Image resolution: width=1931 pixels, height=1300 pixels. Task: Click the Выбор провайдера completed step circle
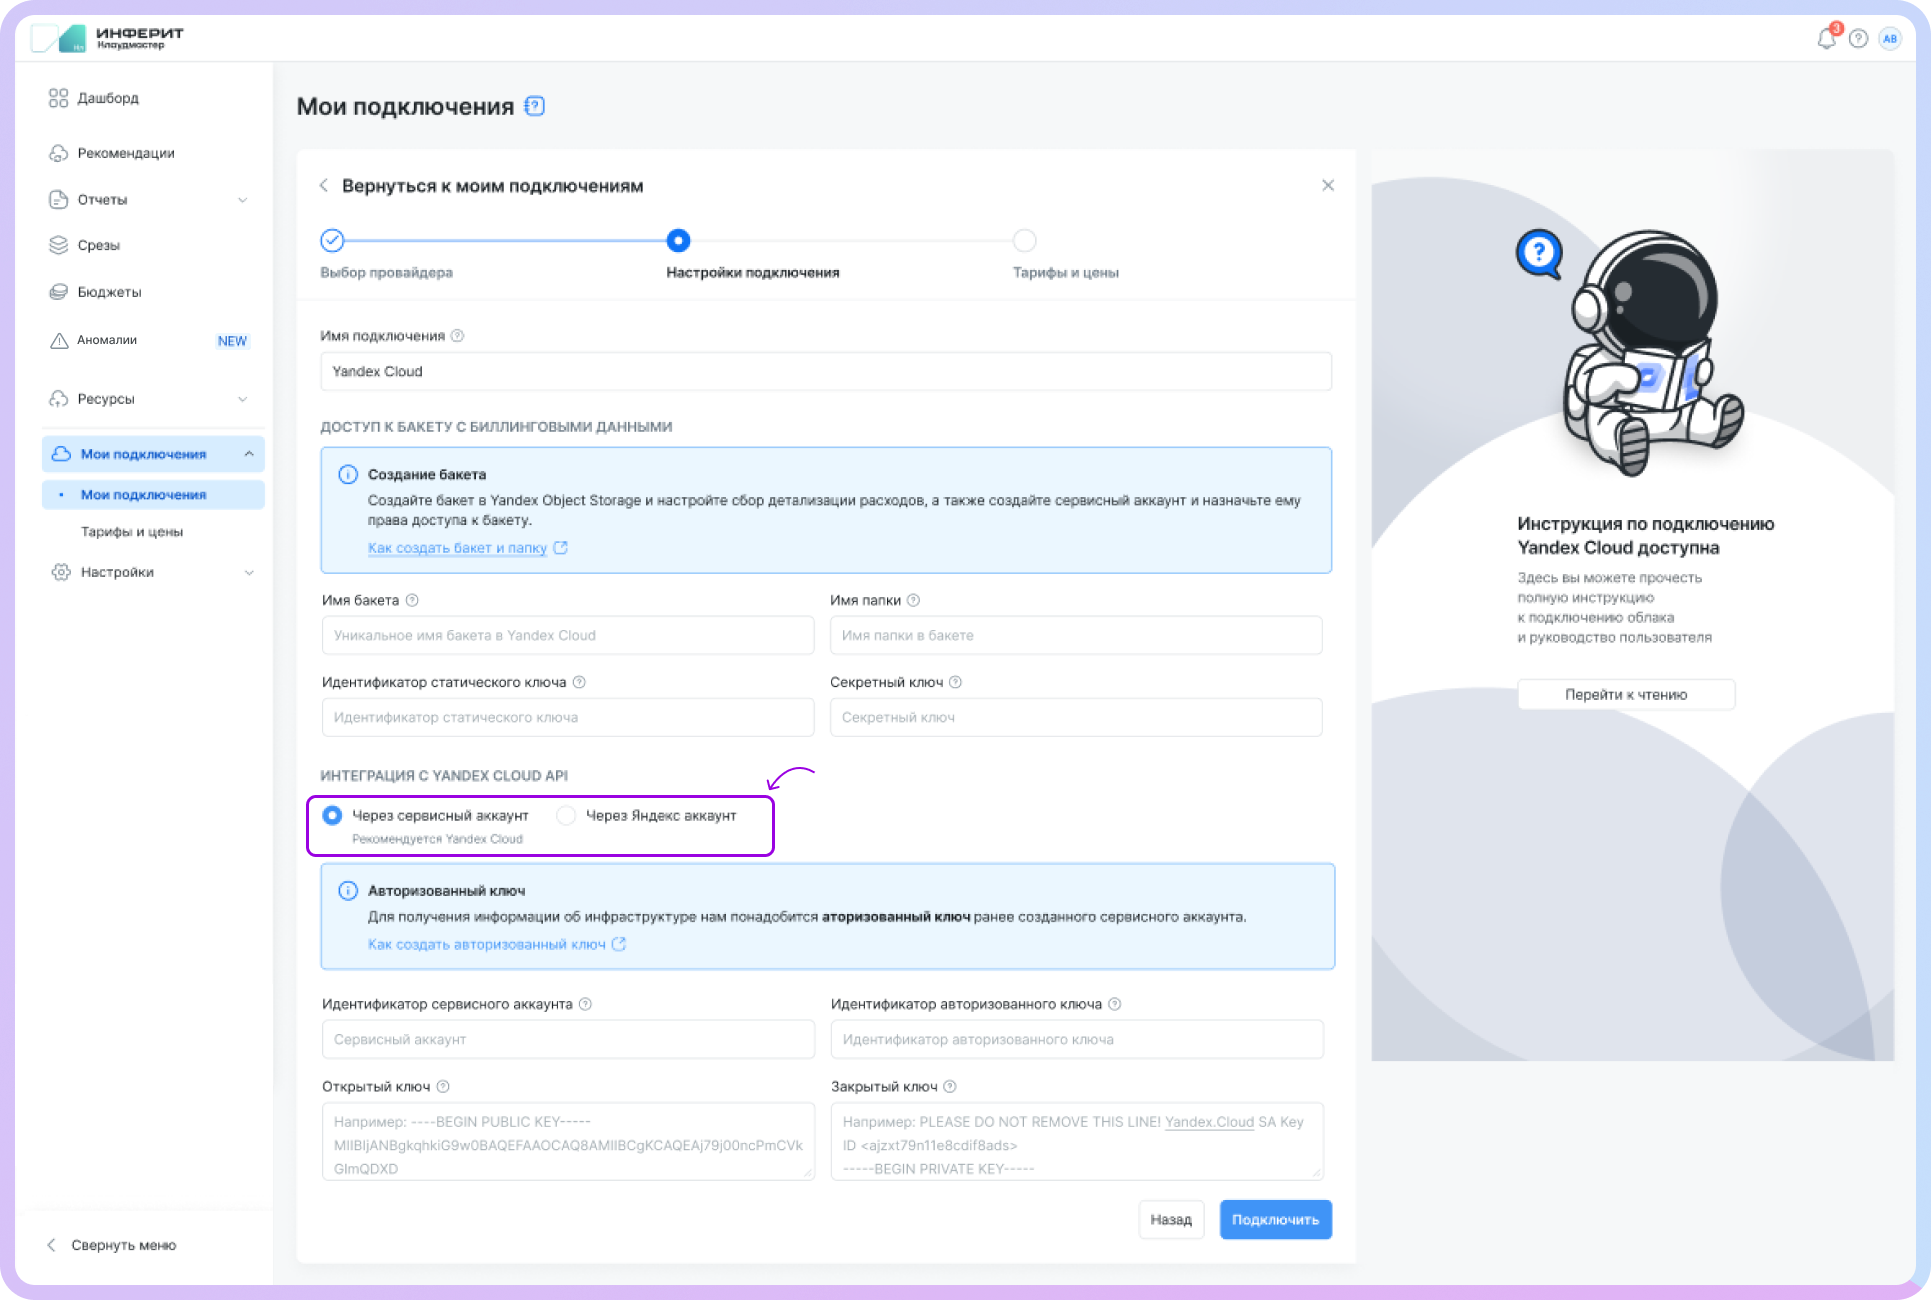click(x=332, y=241)
